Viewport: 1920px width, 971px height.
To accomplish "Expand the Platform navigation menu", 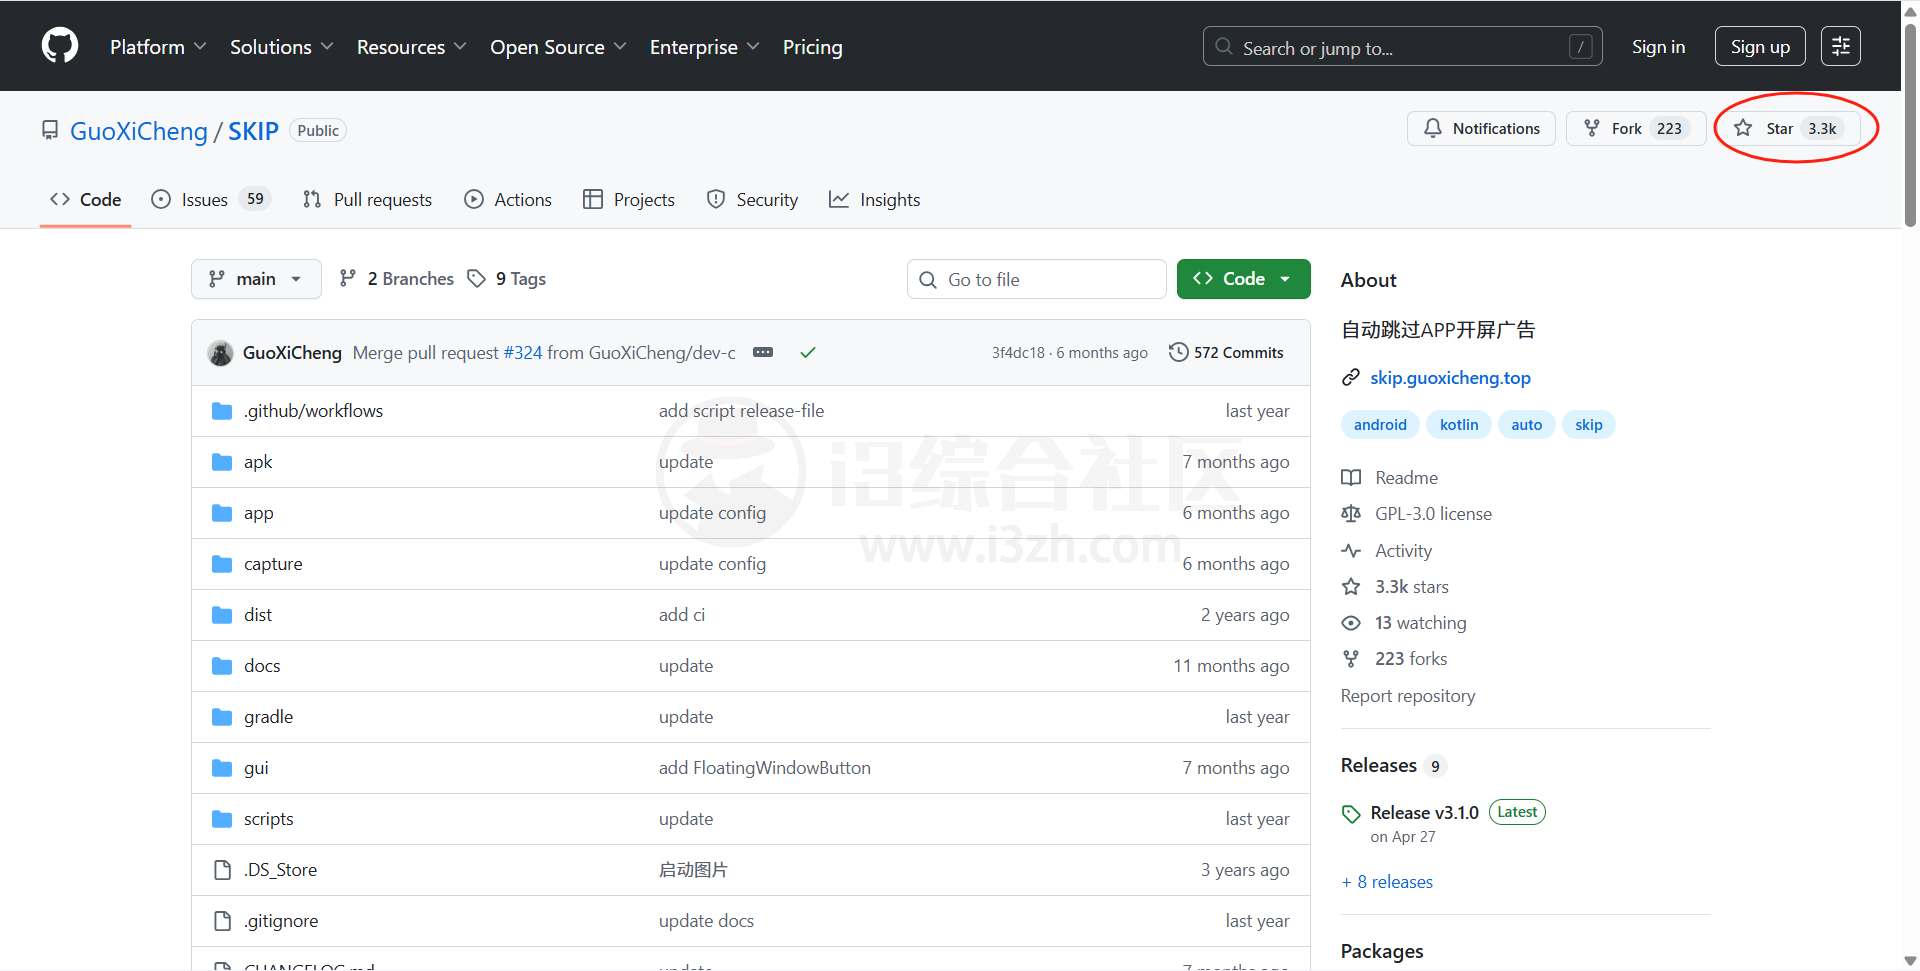I will [x=157, y=47].
